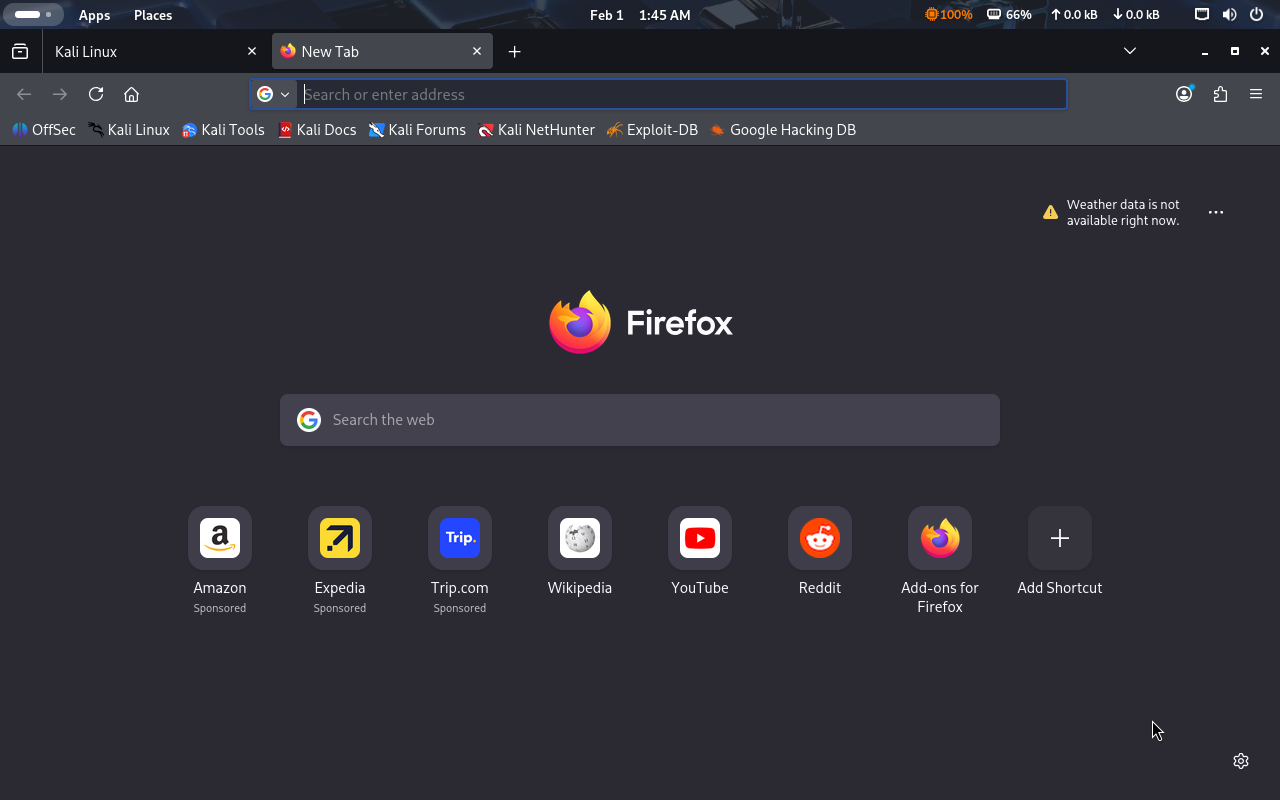Click the Search the web field
This screenshot has width=1280, height=800.
[640, 420]
